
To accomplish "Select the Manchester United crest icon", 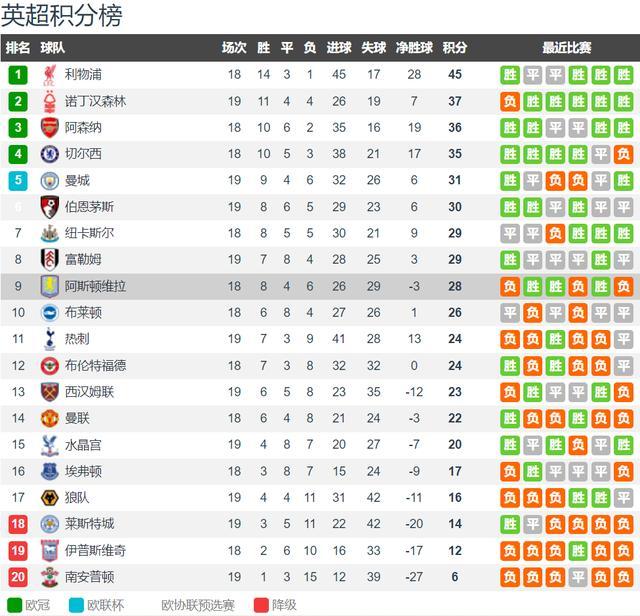I will click(x=49, y=418).
